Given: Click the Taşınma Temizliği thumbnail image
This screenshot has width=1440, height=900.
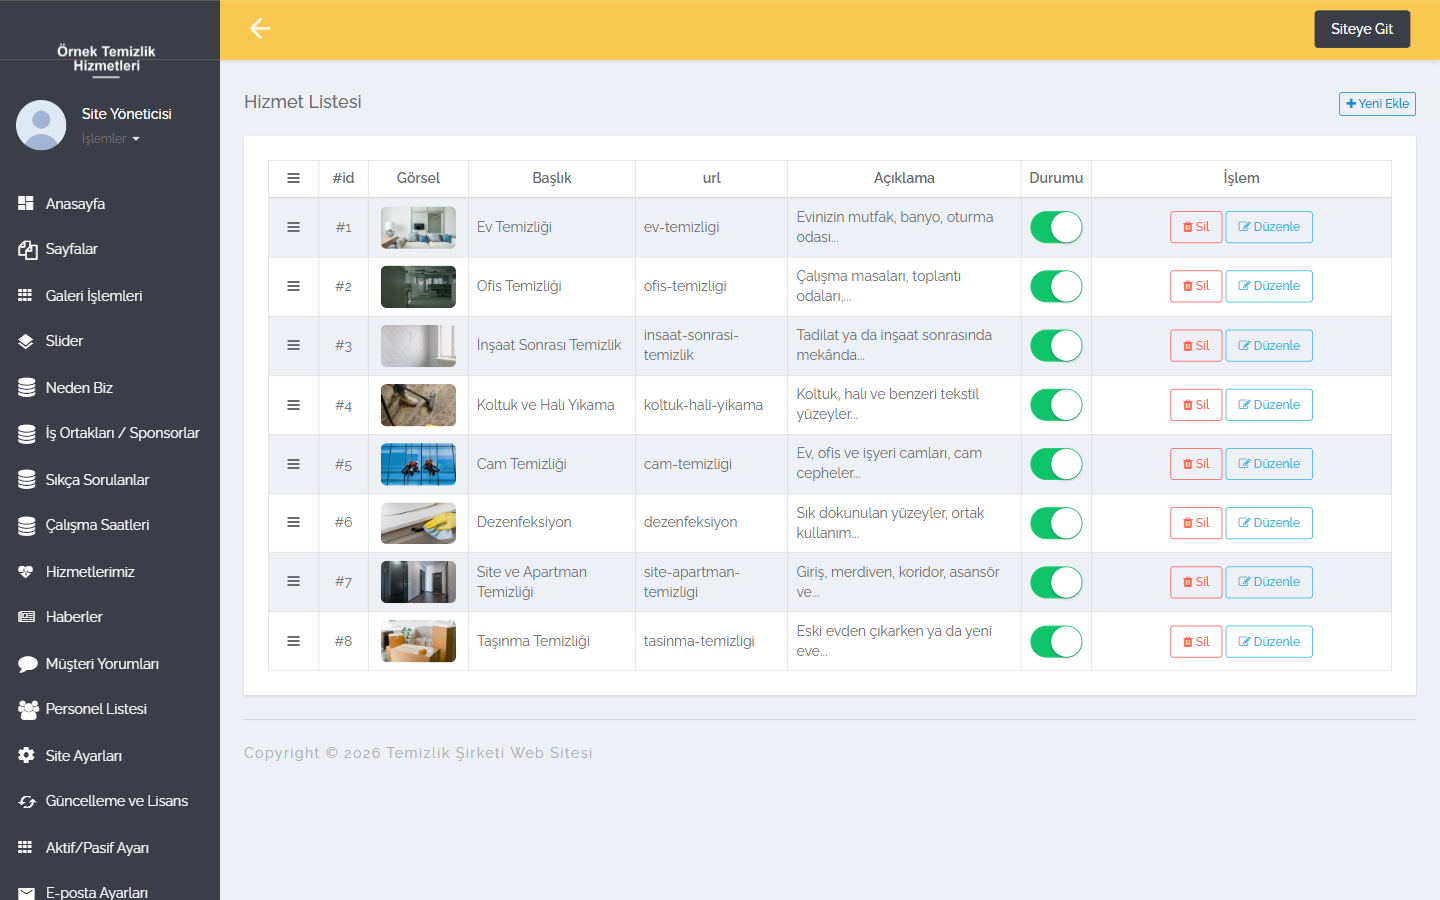Looking at the screenshot, I should [x=418, y=641].
